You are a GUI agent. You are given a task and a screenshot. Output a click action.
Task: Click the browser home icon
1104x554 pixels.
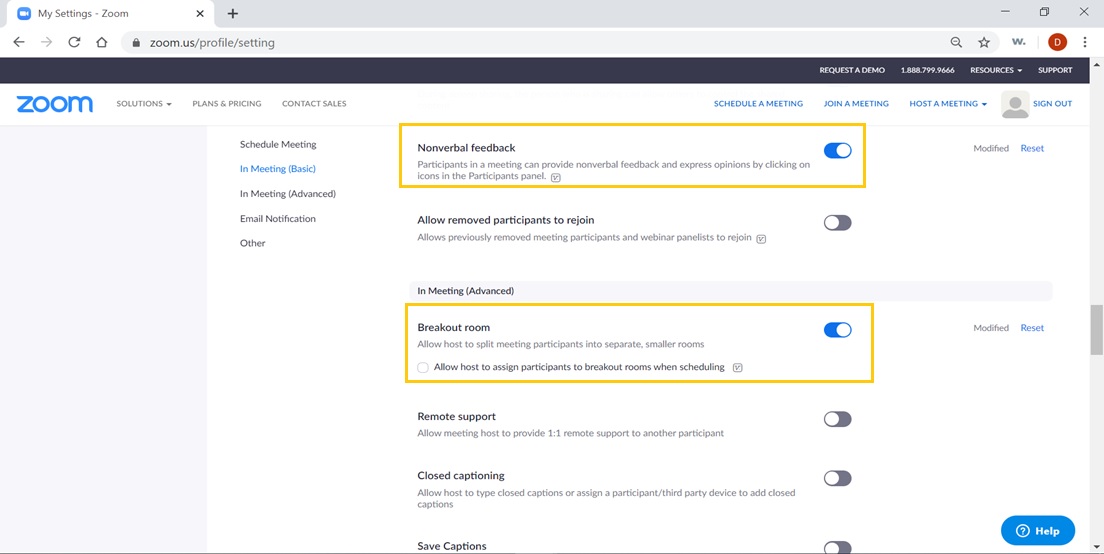click(x=101, y=42)
